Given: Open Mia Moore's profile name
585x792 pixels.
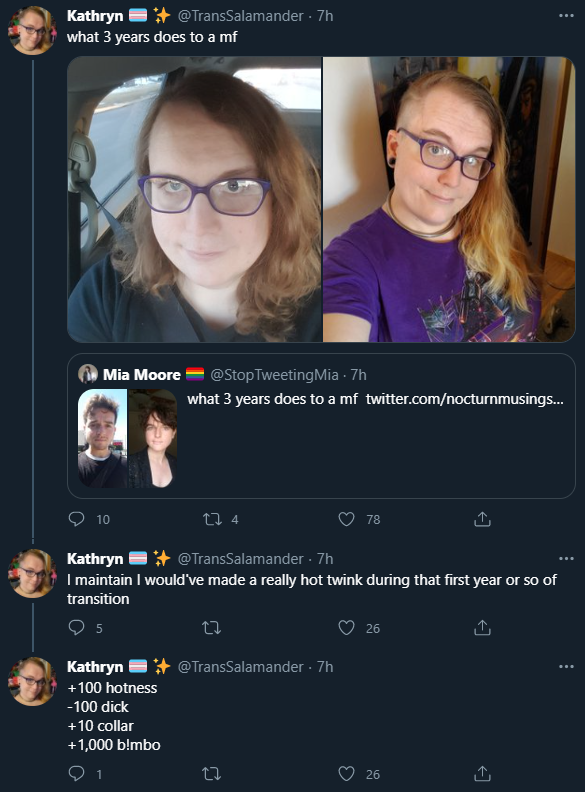Looking at the screenshot, I should pos(142,375).
